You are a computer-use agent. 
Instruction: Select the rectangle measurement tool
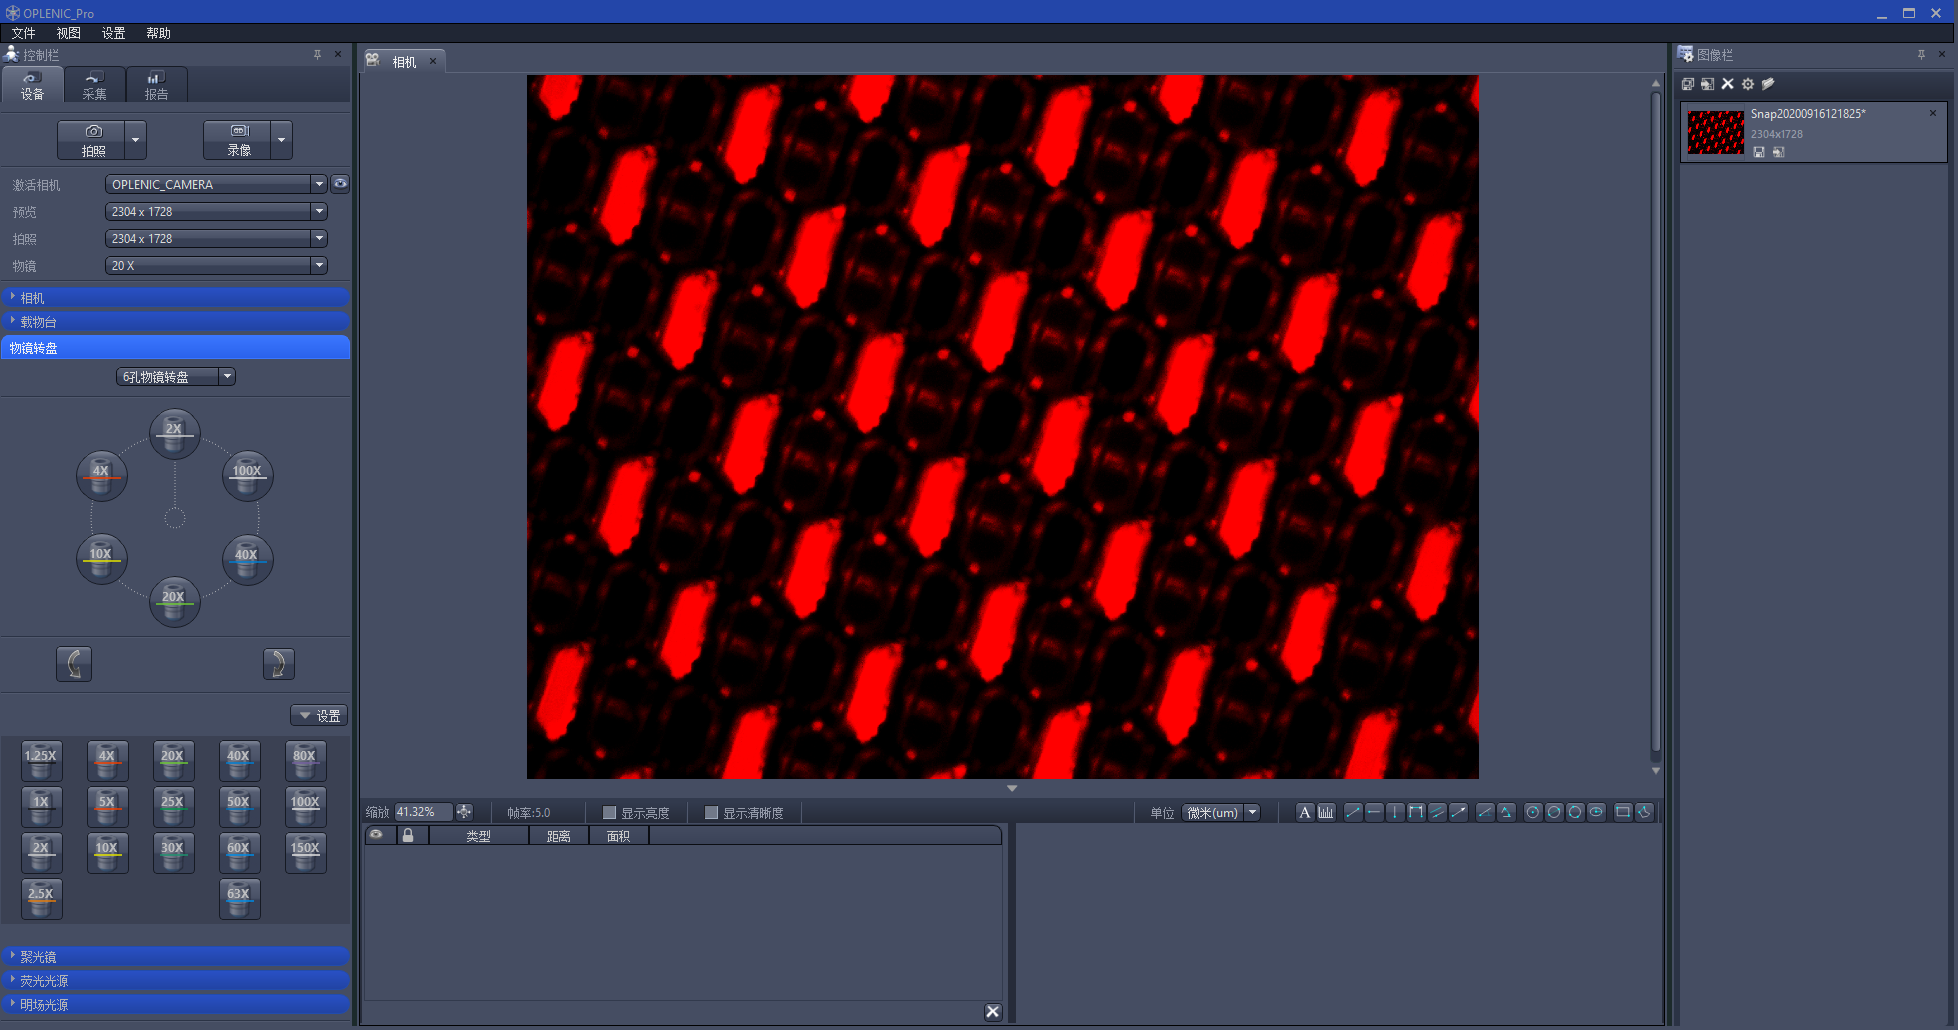click(x=1622, y=812)
